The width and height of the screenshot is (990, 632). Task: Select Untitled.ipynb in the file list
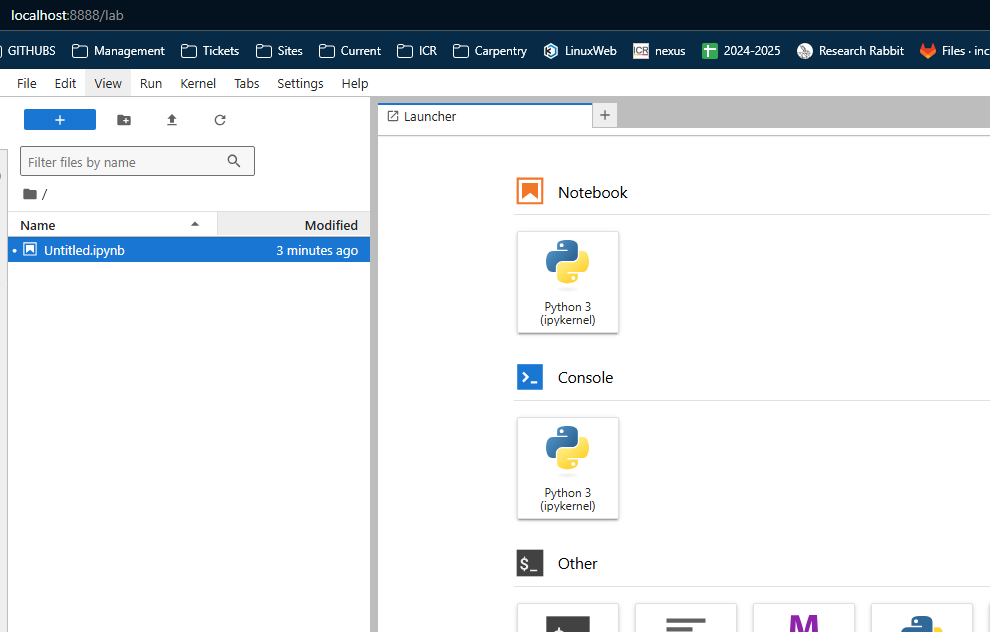tap(189, 250)
